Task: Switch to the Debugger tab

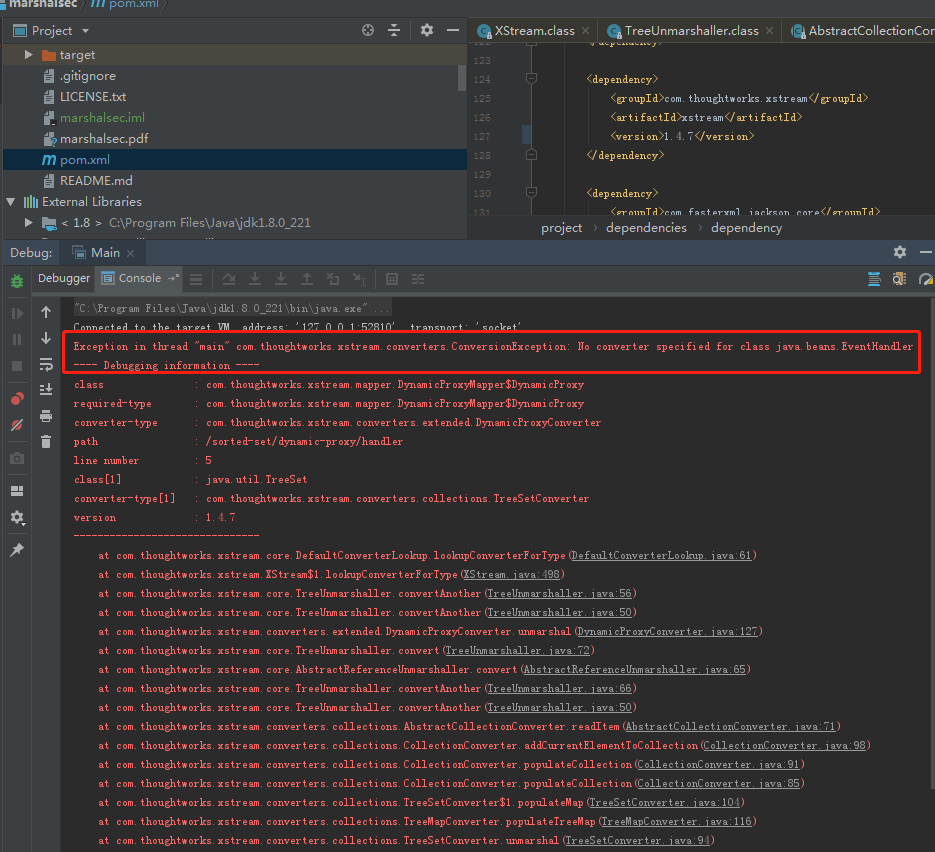Action: (64, 278)
